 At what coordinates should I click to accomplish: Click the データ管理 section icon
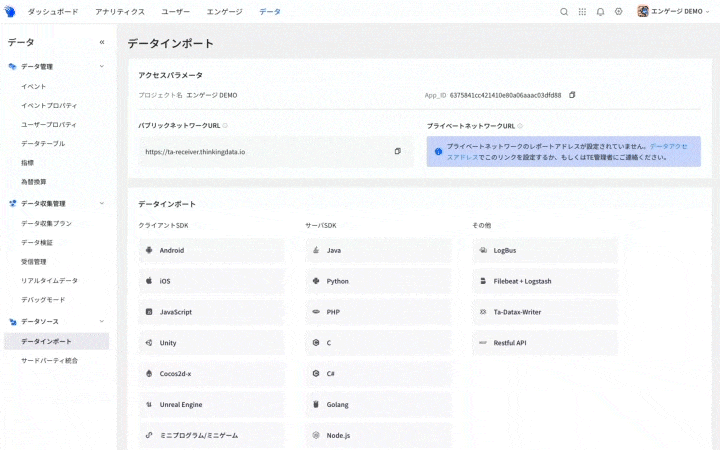[x=12, y=67]
